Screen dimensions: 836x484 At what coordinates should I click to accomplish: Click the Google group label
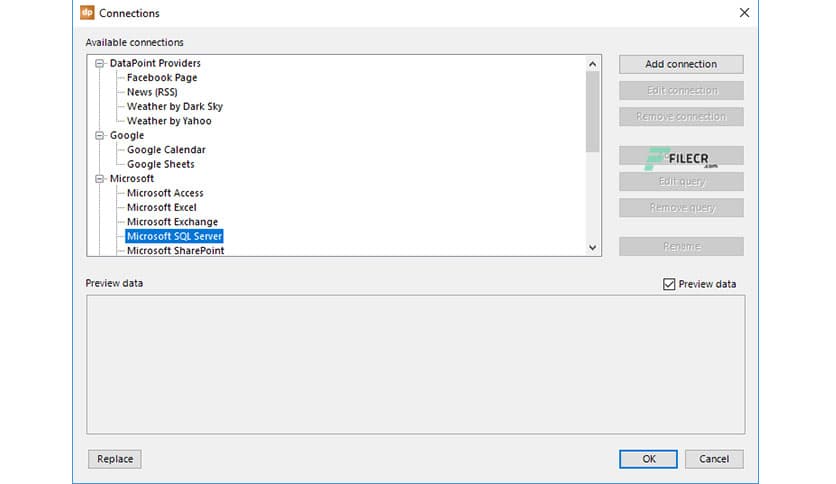[x=127, y=135]
